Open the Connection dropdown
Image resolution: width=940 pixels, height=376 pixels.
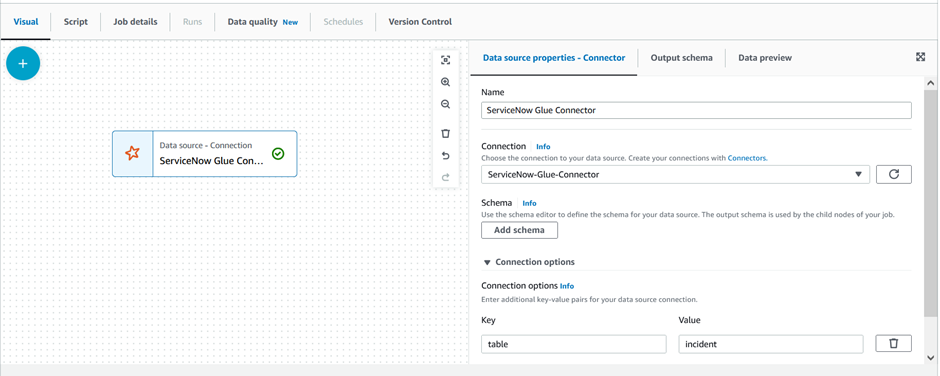click(x=675, y=175)
